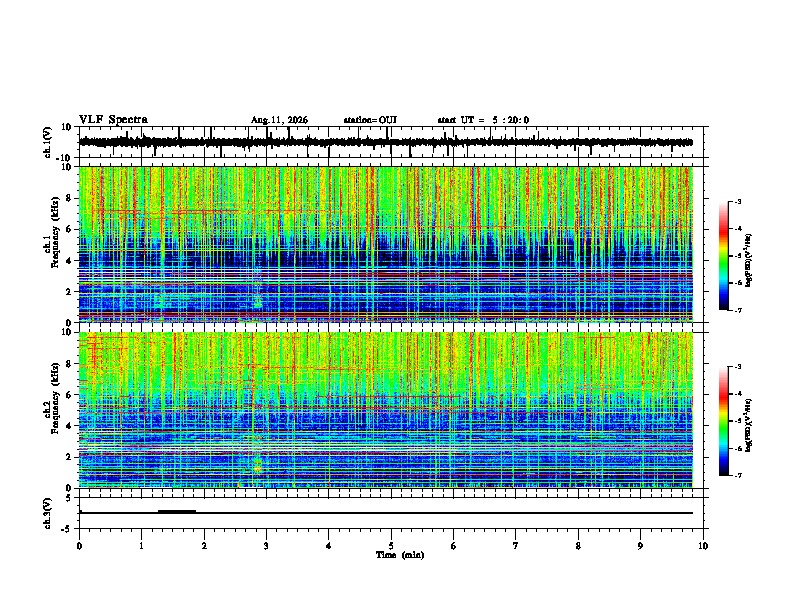Click the "-7" label on ch.1 color bar
The height and width of the screenshot is (612, 792).
[x=737, y=310]
